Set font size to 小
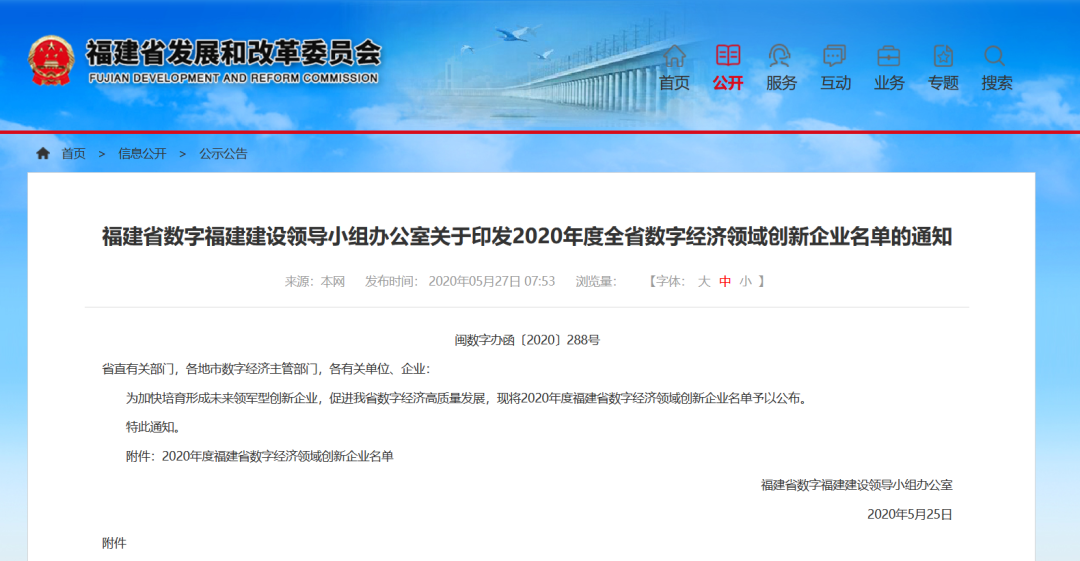 pos(745,282)
